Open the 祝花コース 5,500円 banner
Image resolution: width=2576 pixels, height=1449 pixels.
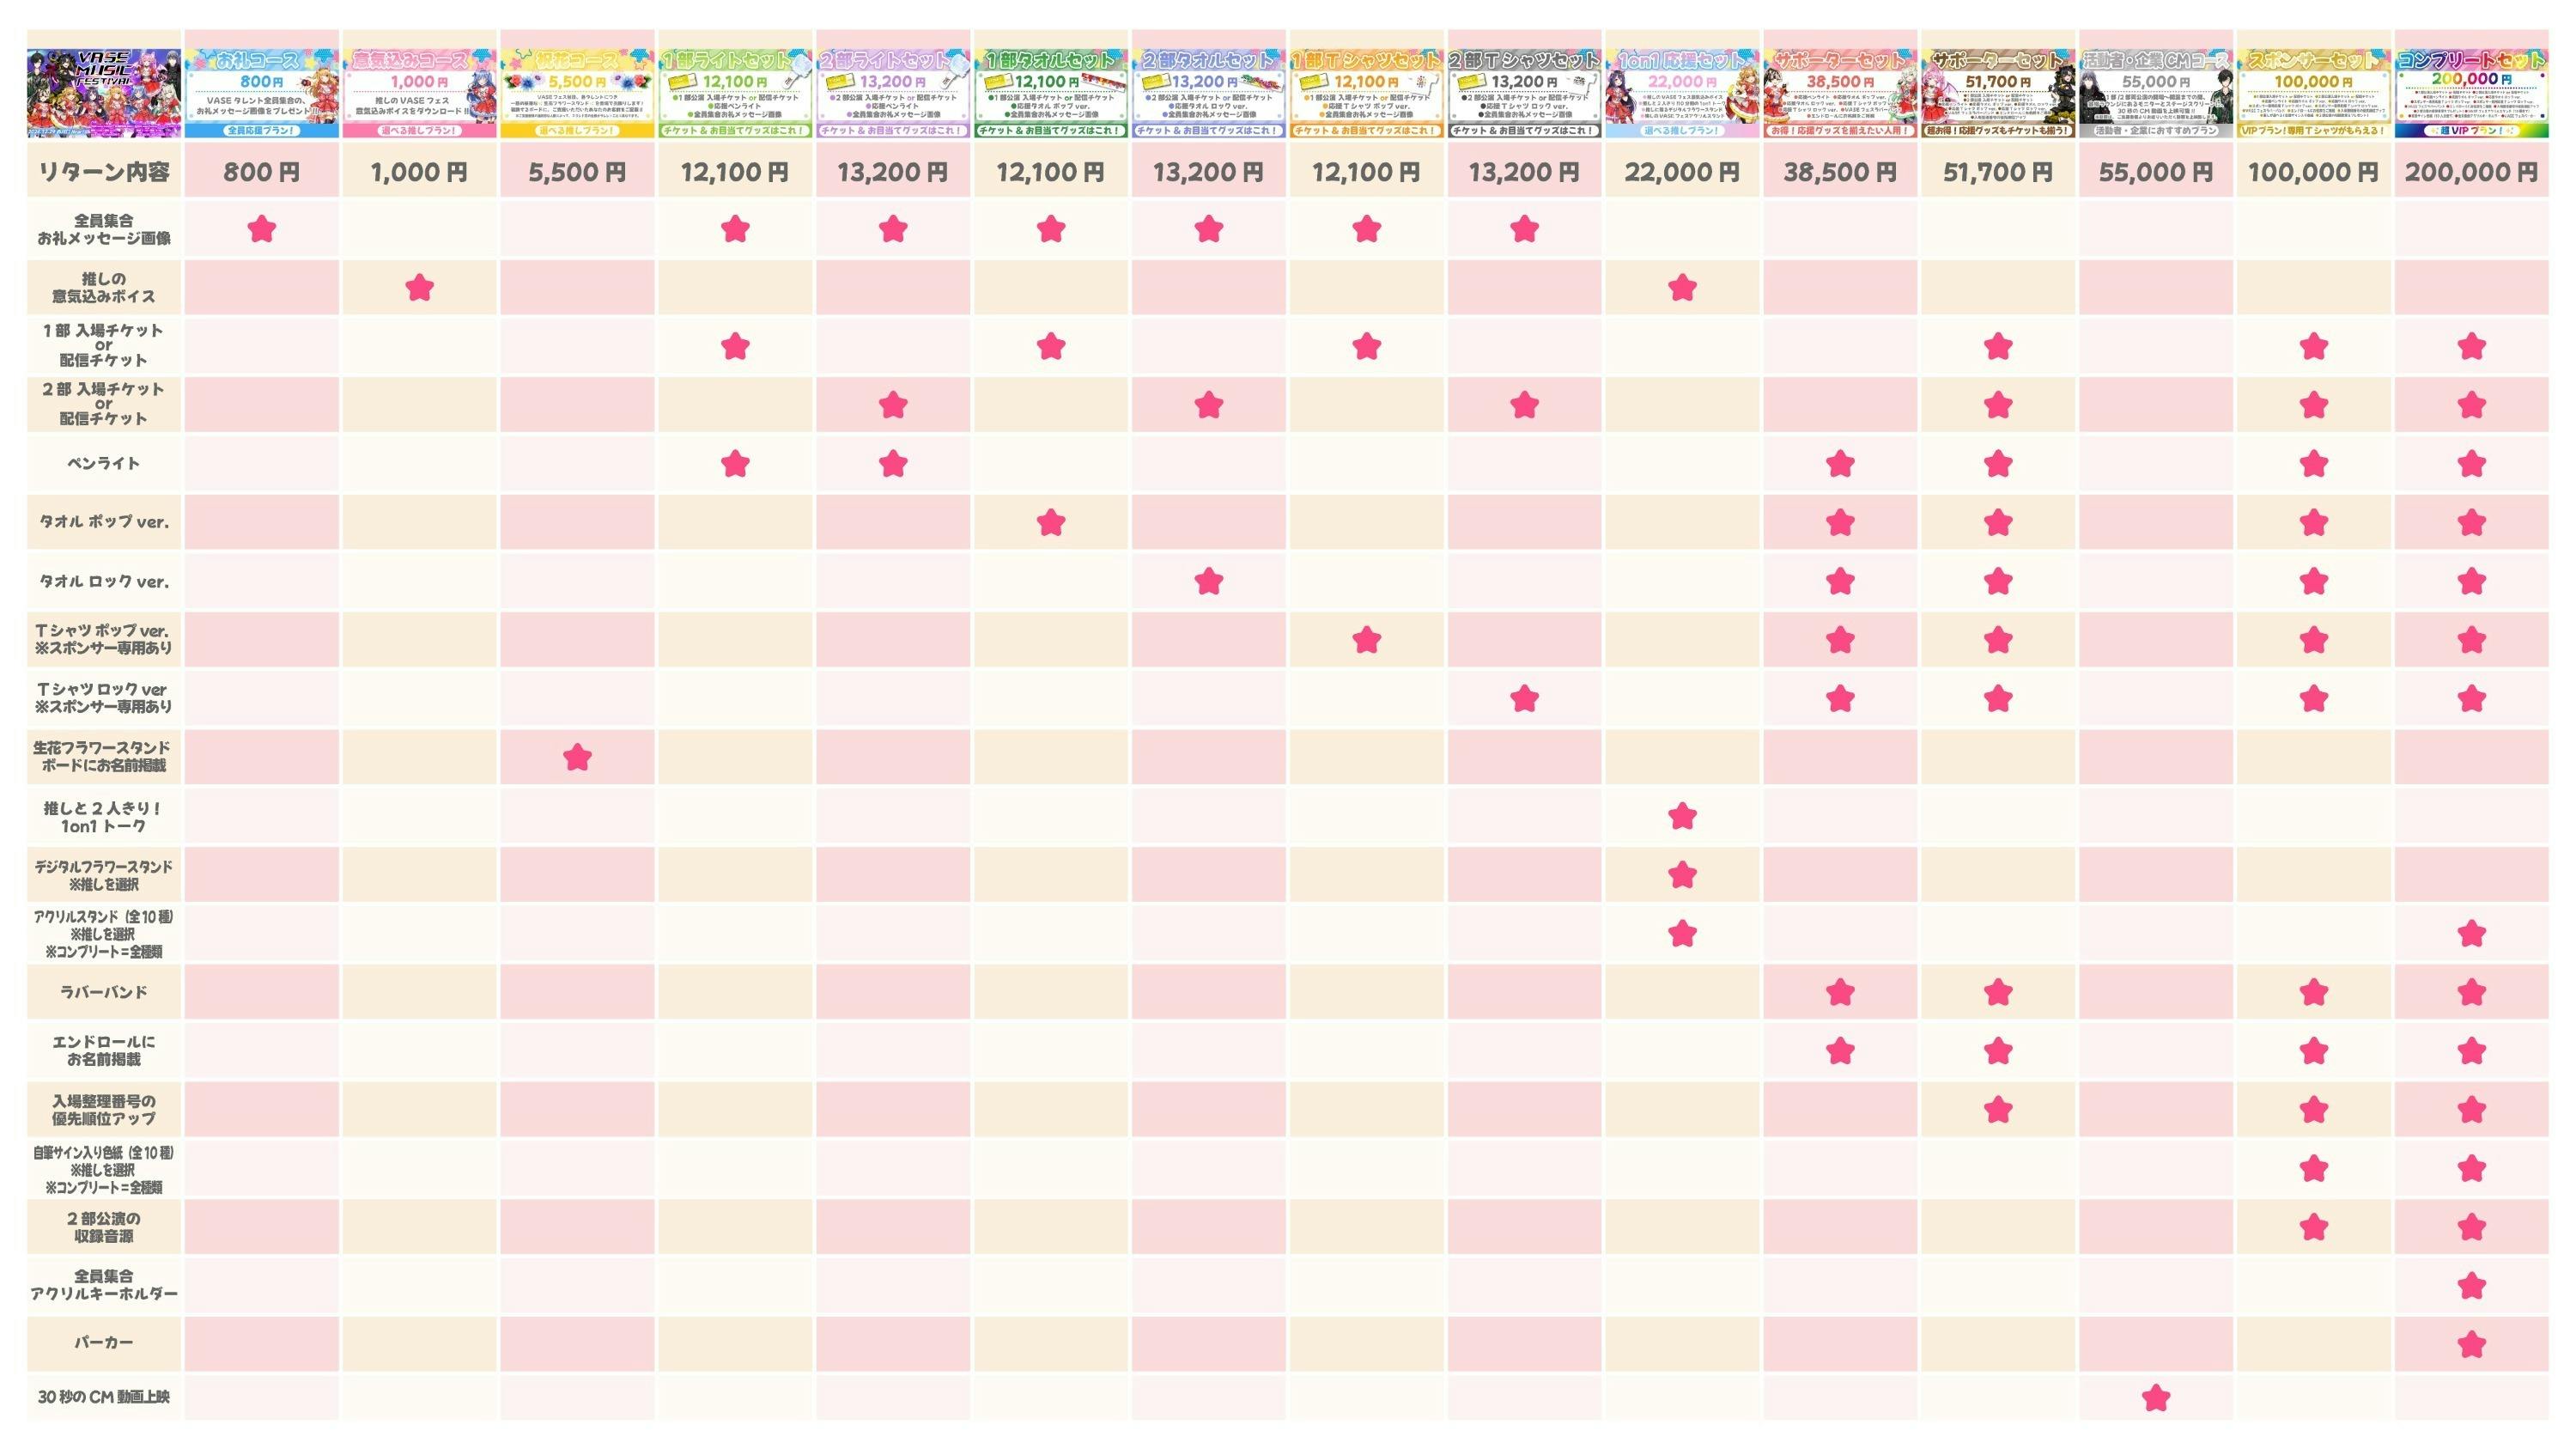pyautogui.click(x=577, y=92)
